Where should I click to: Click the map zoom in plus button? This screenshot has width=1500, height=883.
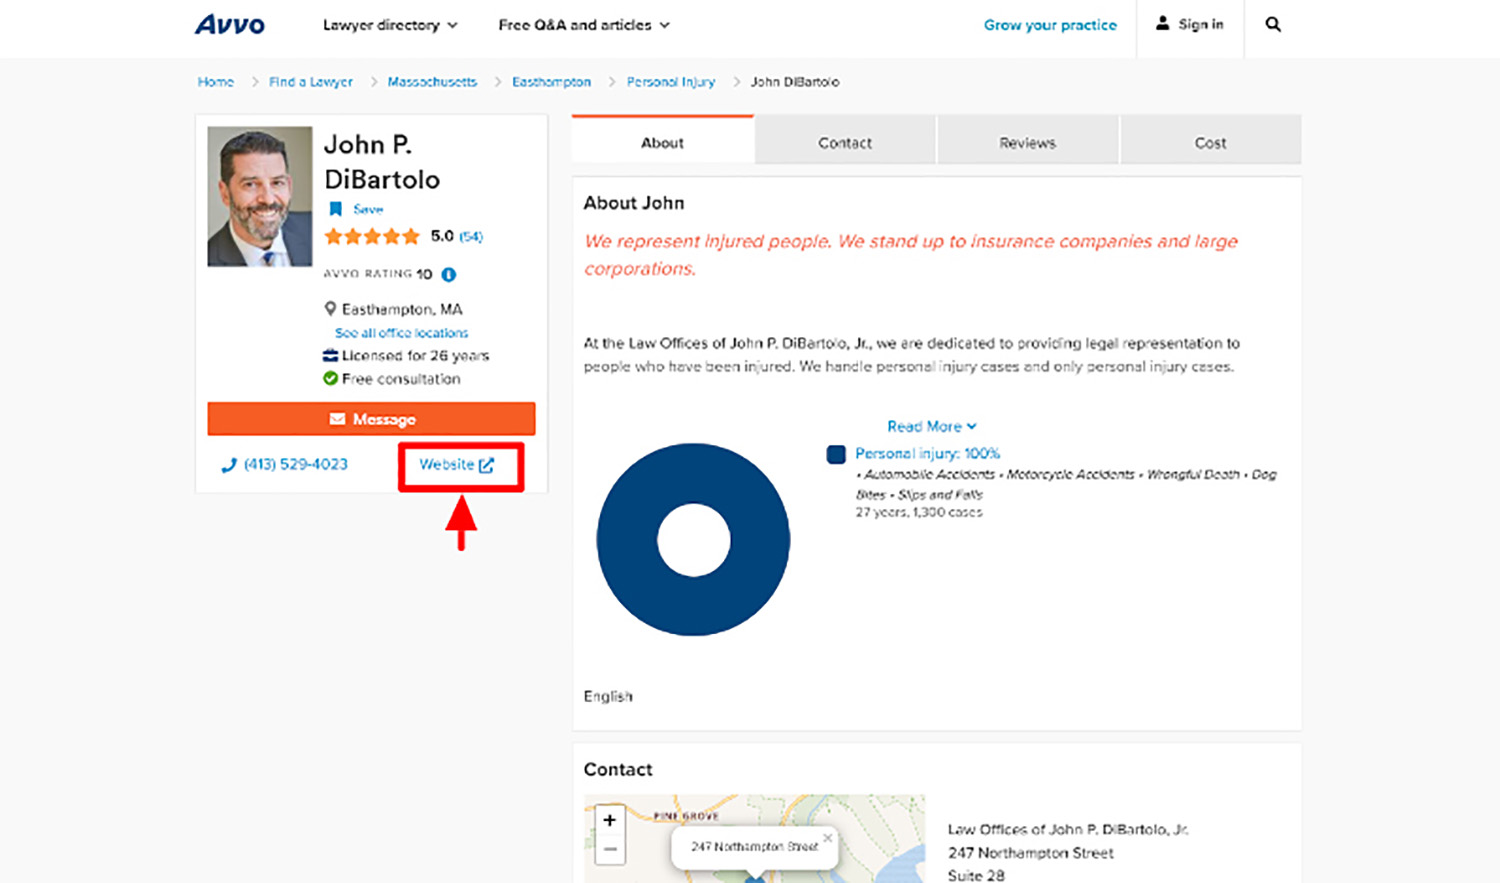coord(610,819)
